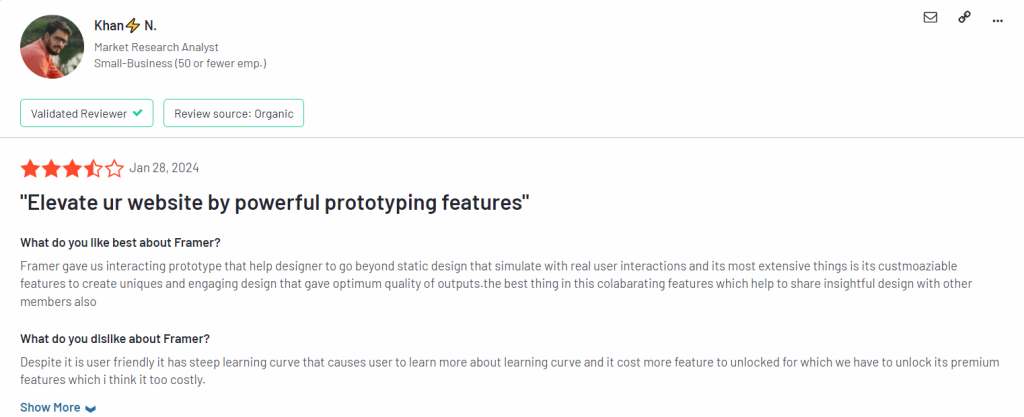The width and height of the screenshot is (1024, 417).
Task: Open the three-dot more options menu
Action: point(997,21)
